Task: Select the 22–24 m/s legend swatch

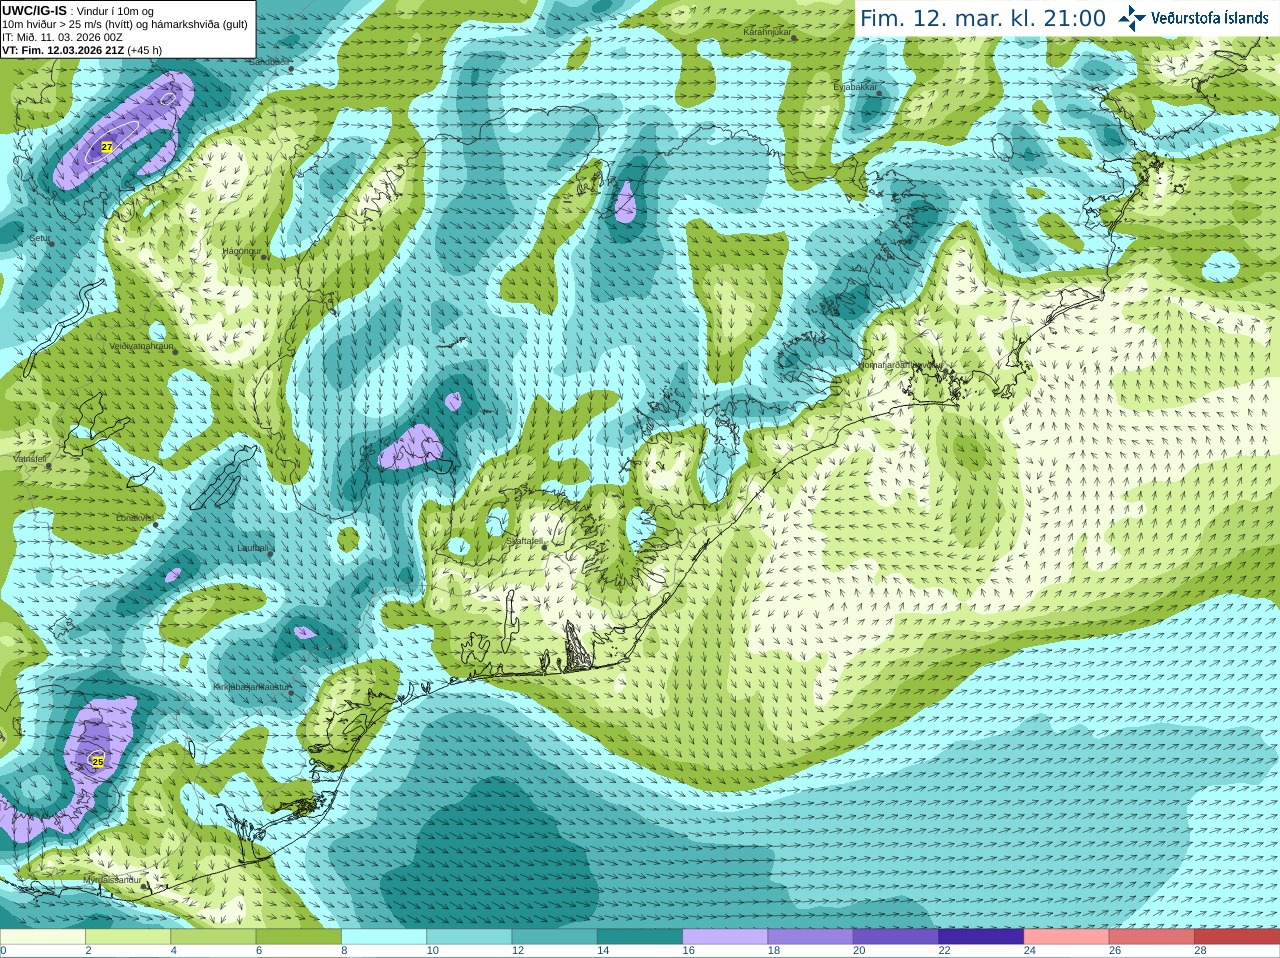Action: (x=981, y=937)
